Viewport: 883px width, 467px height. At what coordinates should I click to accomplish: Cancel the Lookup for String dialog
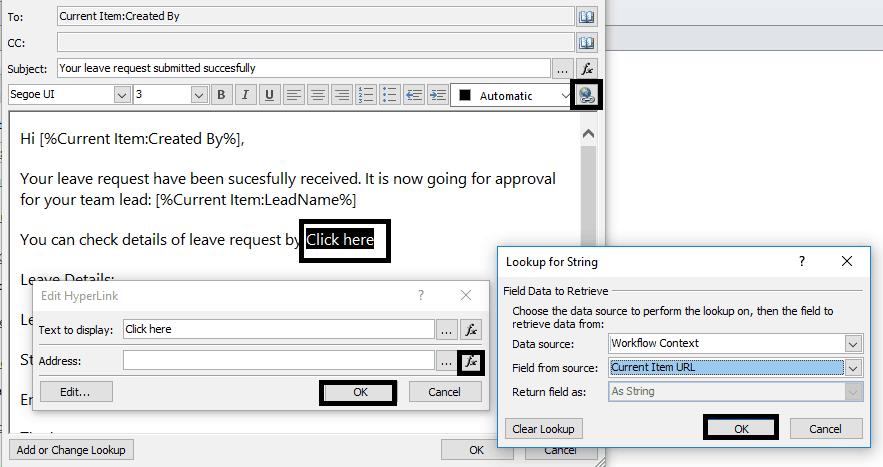click(x=826, y=429)
